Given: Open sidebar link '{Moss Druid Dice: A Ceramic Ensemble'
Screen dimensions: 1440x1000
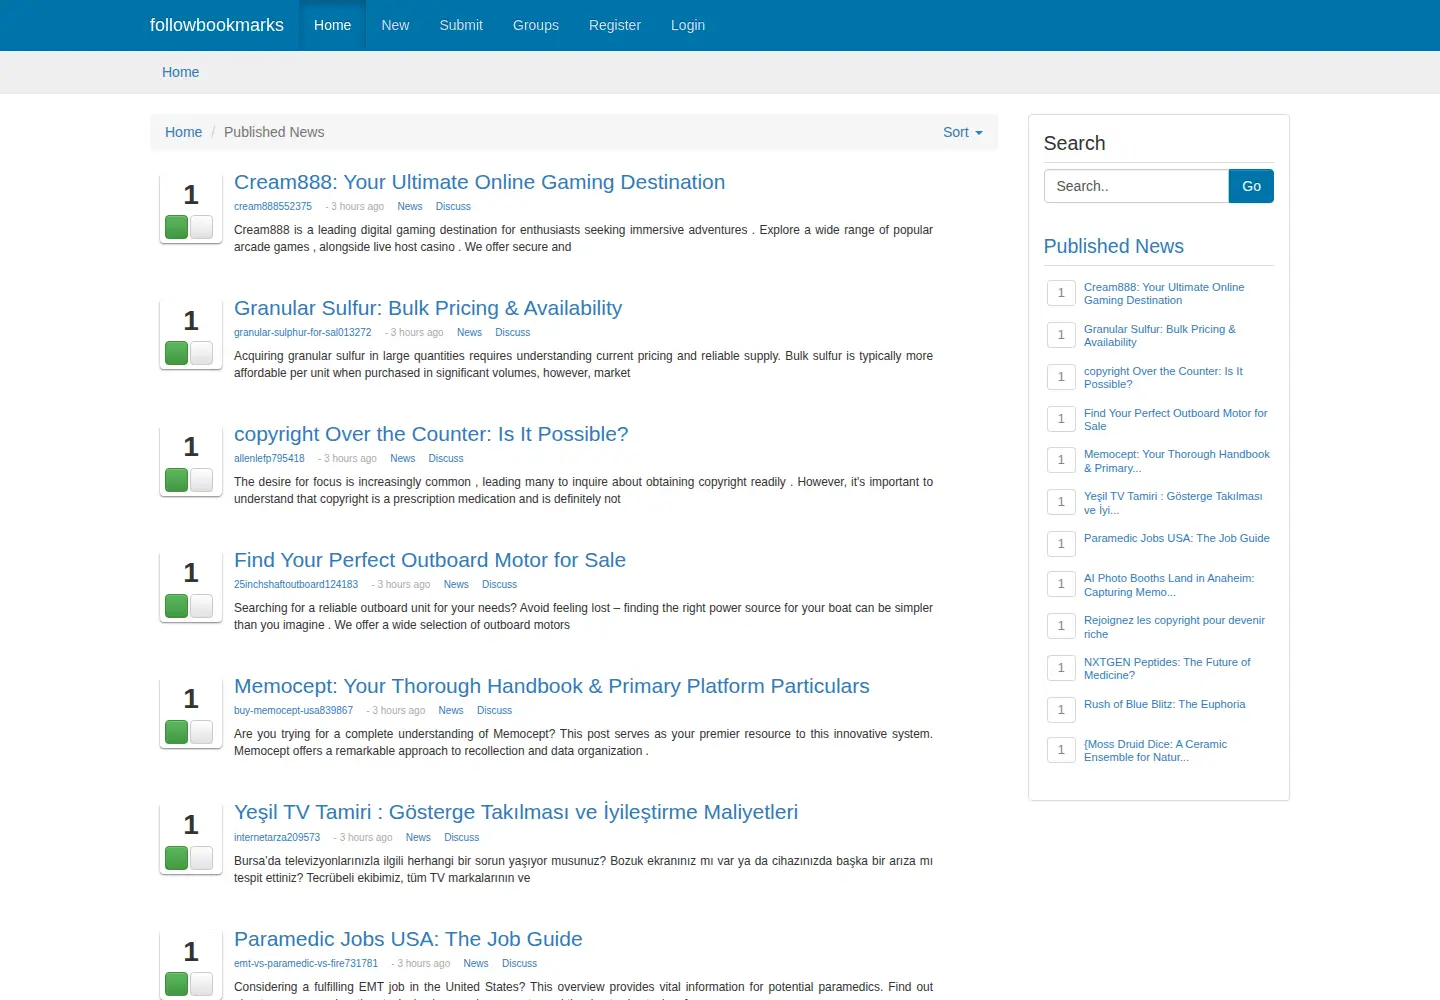Looking at the screenshot, I should pos(1155,750).
